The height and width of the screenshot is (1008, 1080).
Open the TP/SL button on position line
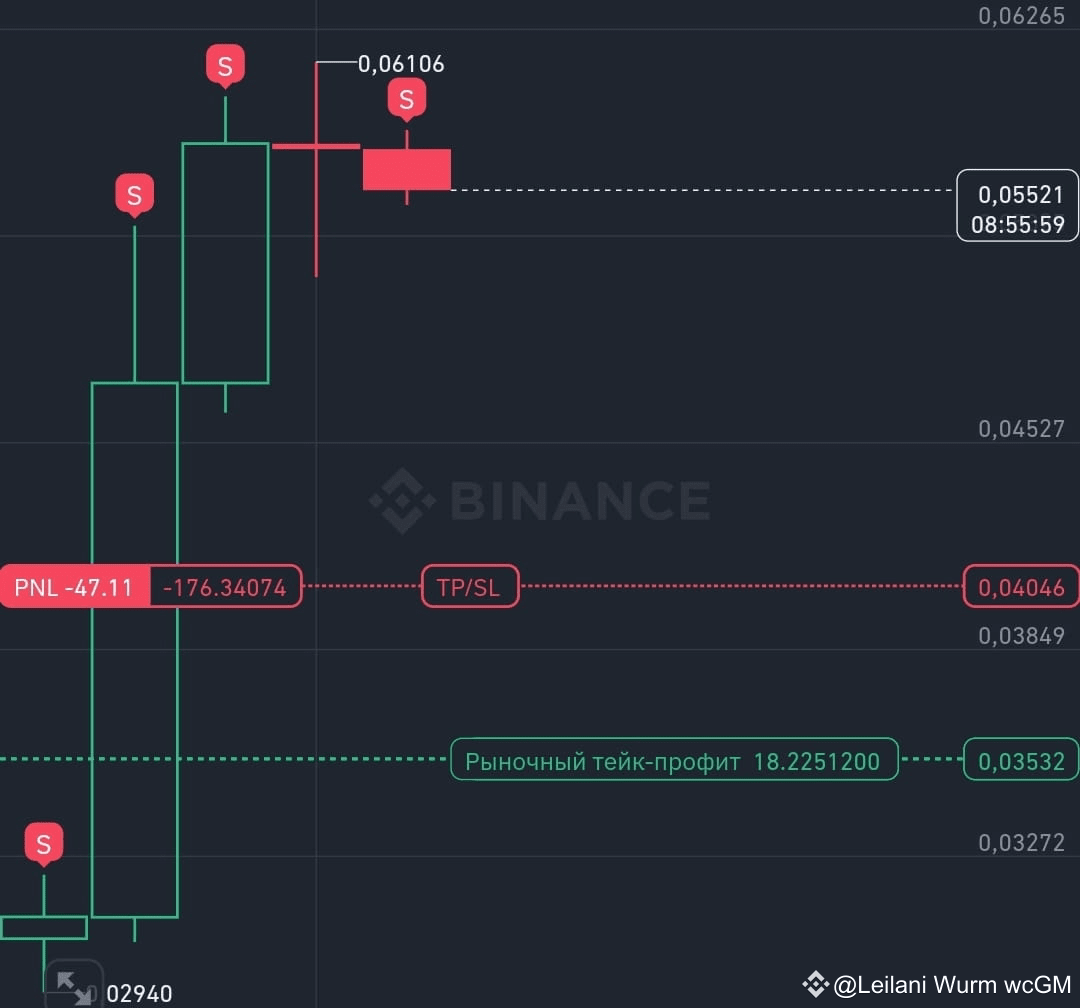click(470, 587)
